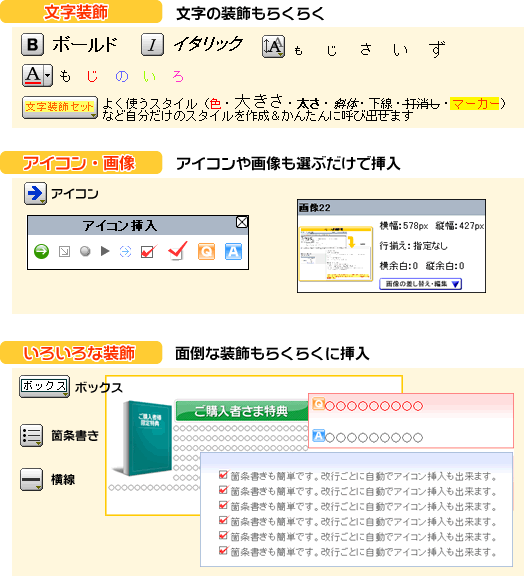Open the font color A dropdown arrow
The height and width of the screenshot is (576, 524).
pos(48,76)
